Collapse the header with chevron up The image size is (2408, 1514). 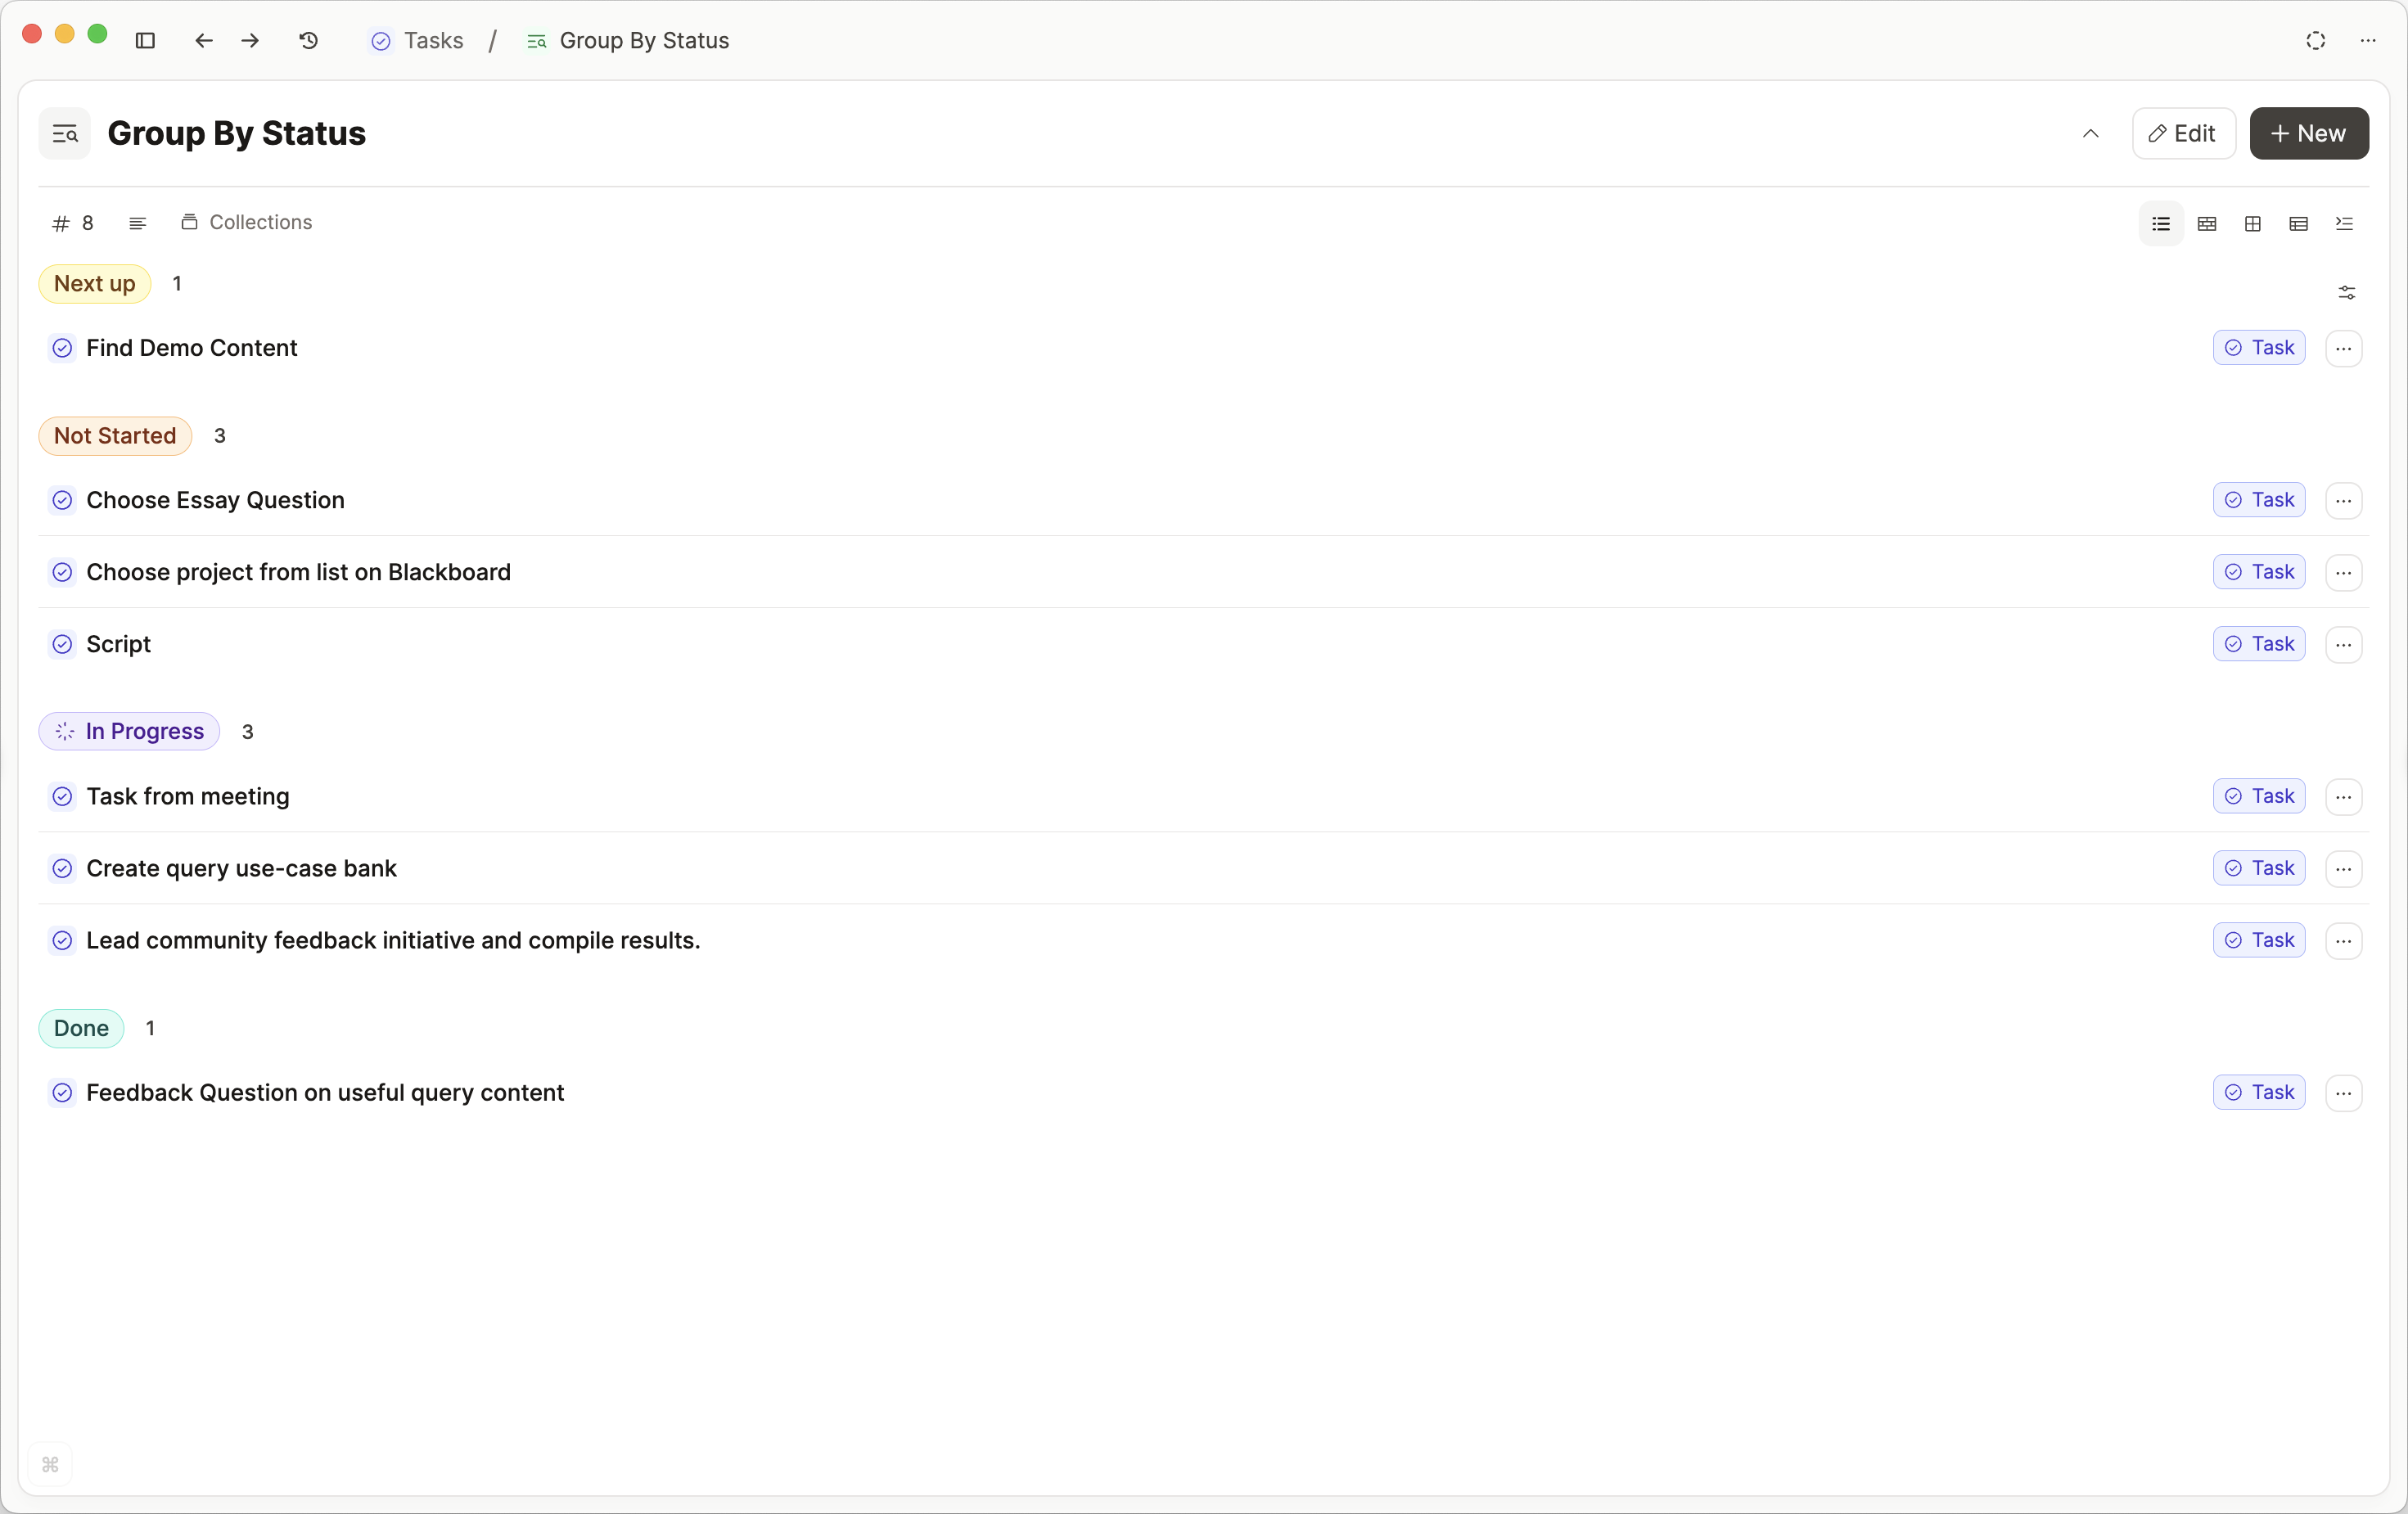pos(2090,134)
